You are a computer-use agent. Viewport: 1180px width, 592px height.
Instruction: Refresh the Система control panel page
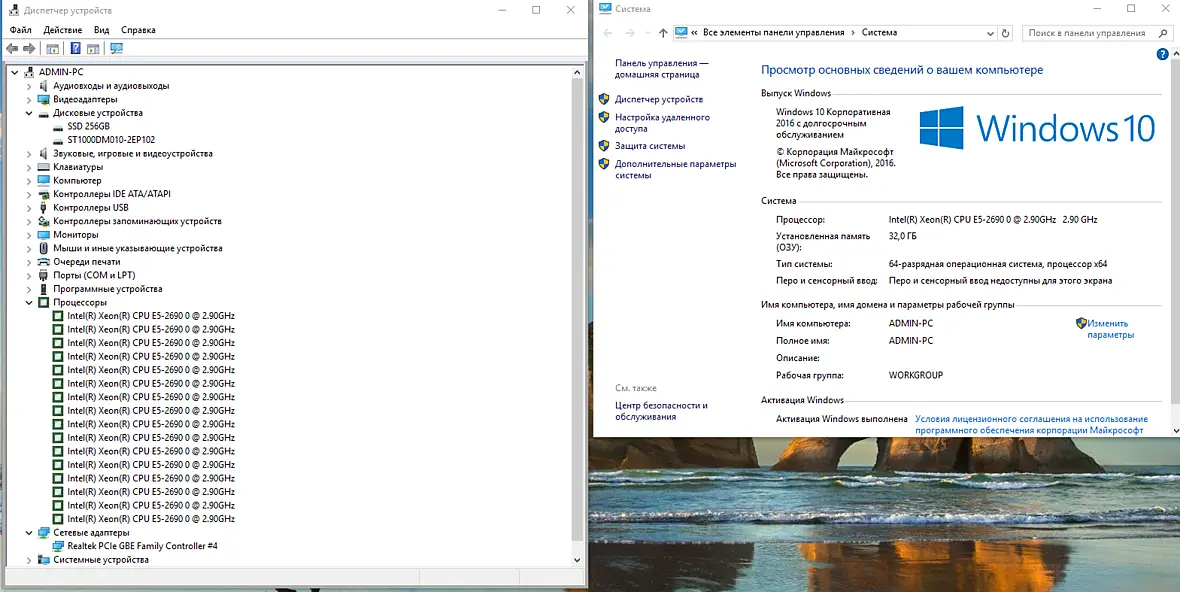pos(1006,33)
